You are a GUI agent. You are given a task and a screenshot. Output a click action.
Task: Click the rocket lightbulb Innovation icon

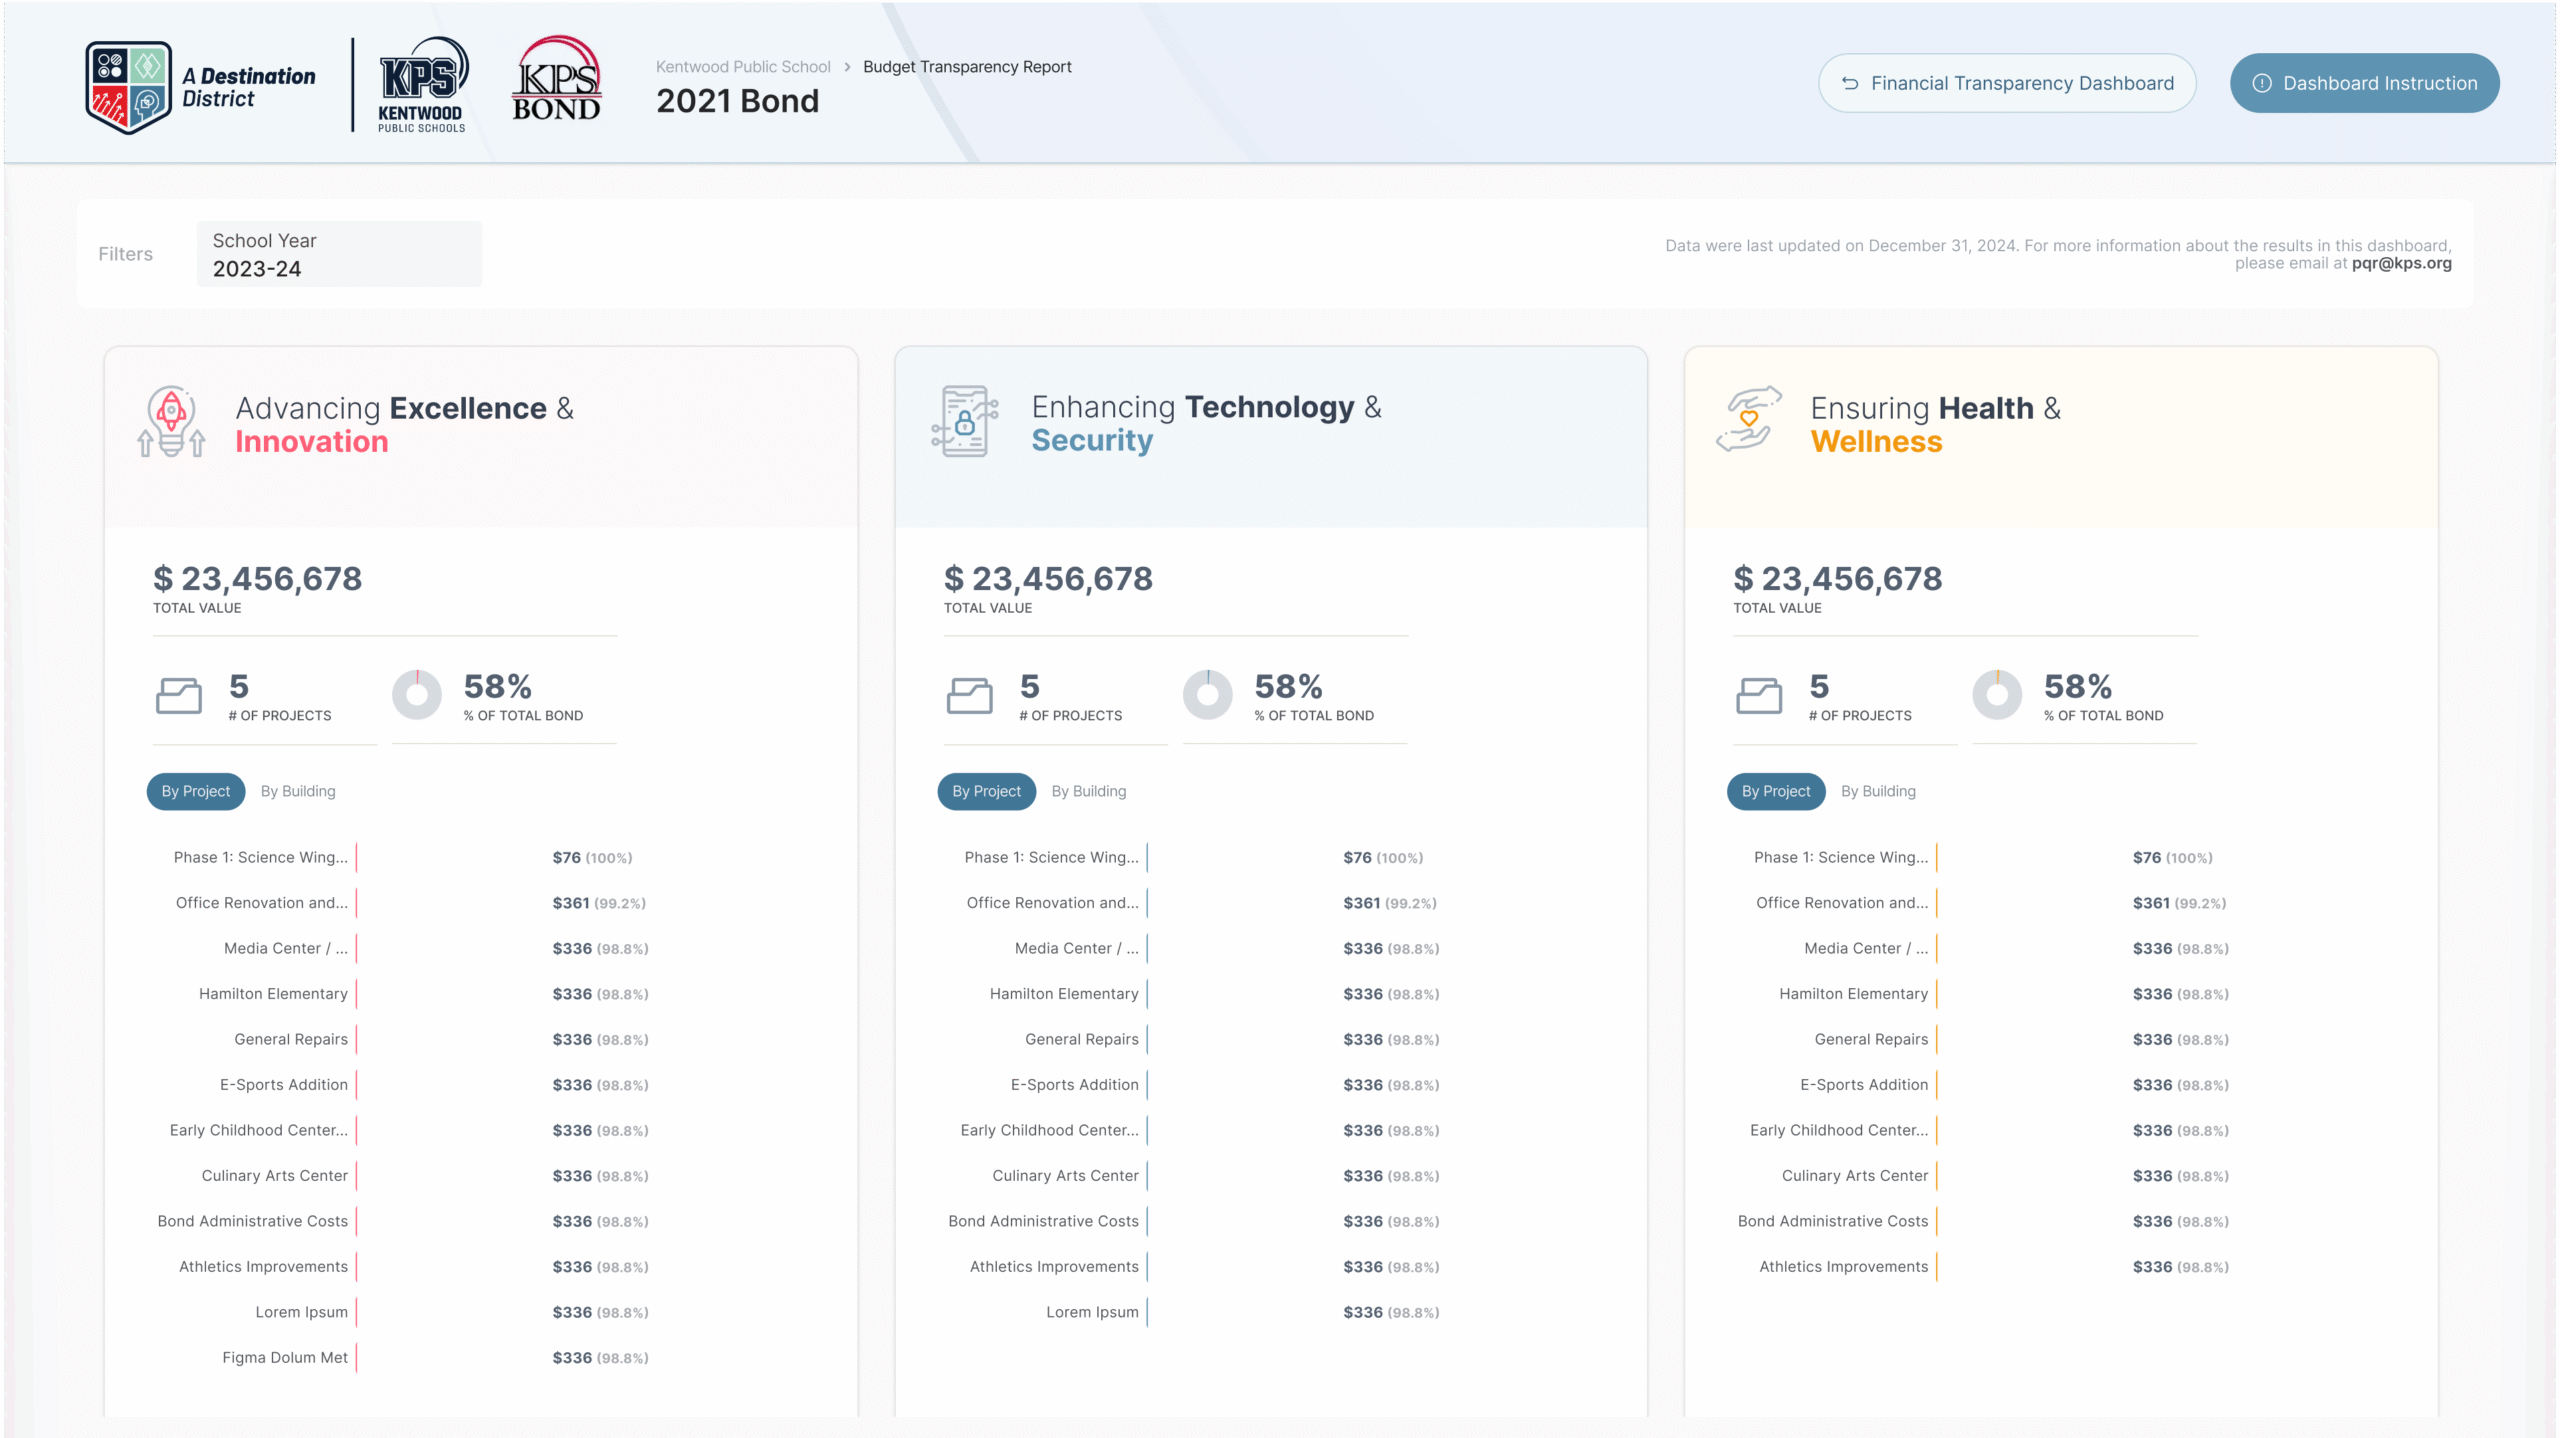171,422
